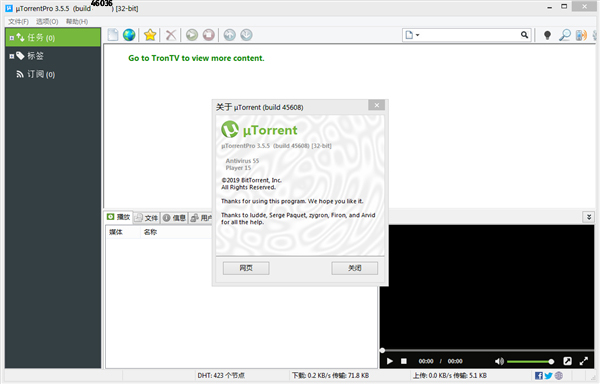The height and width of the screenshot is (384, 600).
Task: Expand the 标签 tree node
Action: [x=11, y=56]
